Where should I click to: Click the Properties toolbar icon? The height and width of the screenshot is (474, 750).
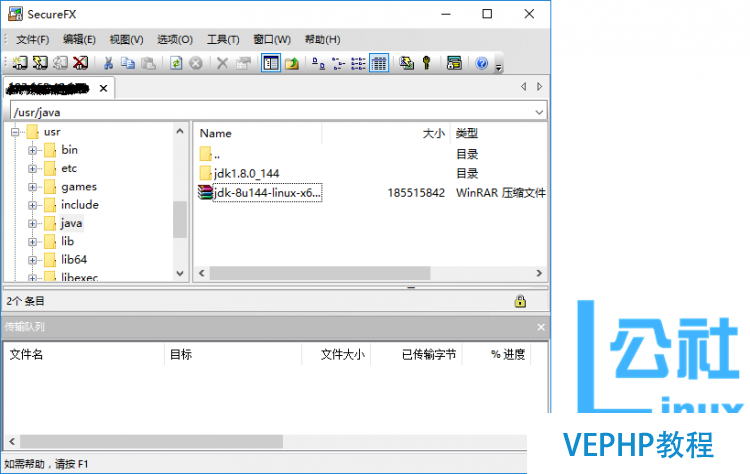[243, 63]
